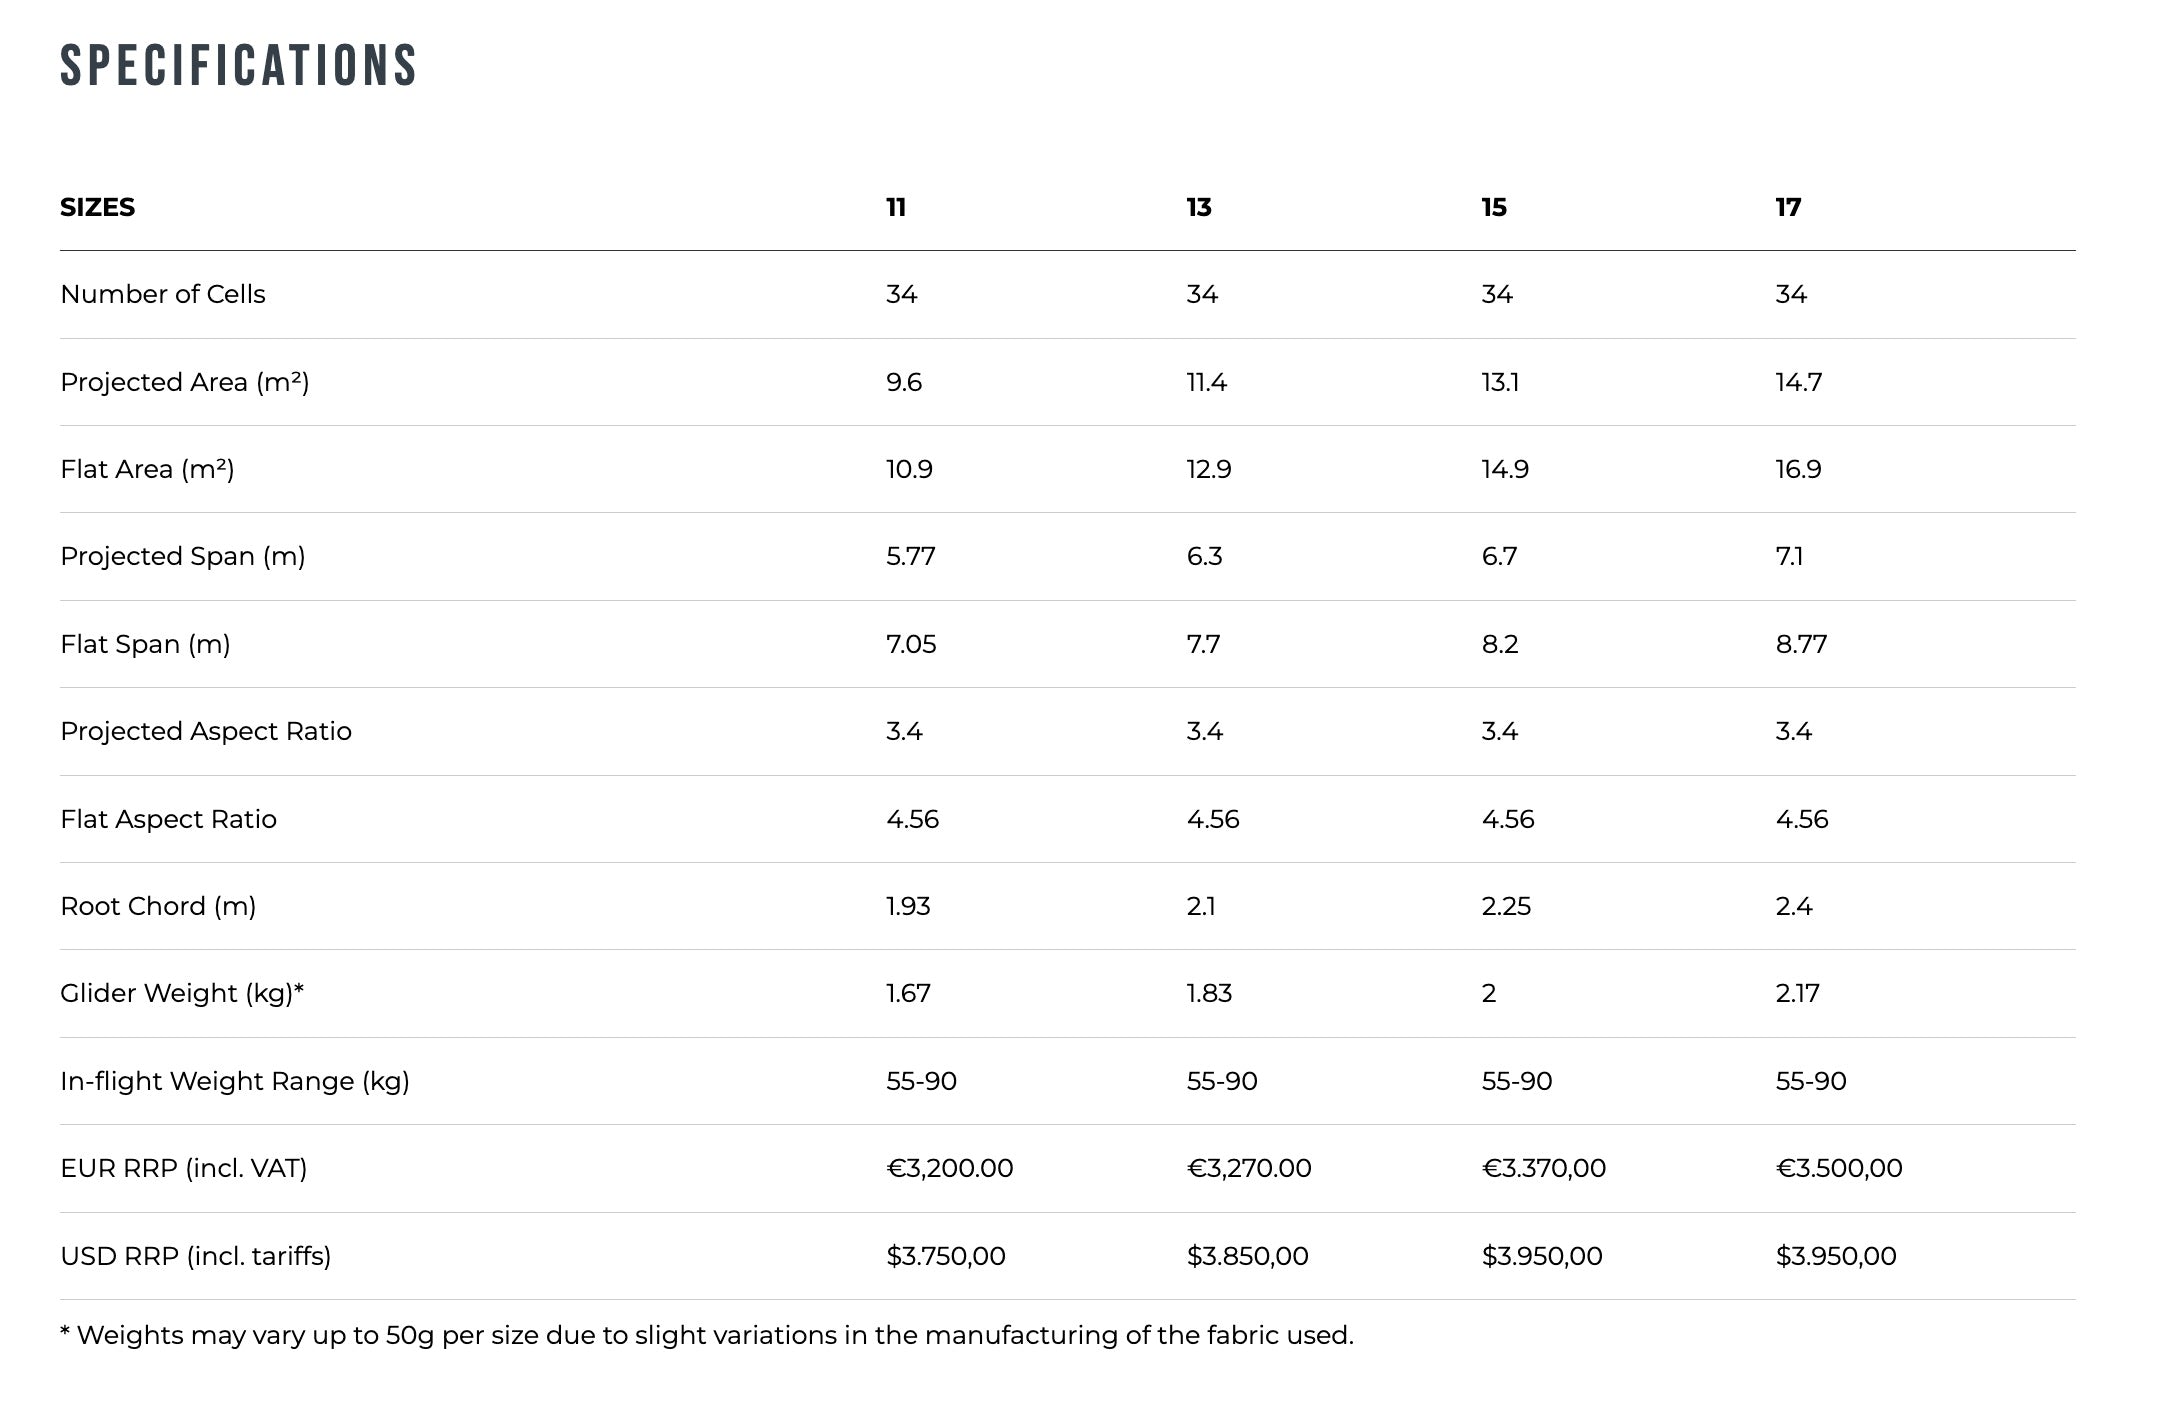Screen dimensions: 2176x1408
Task: Select the size 17 column header
Action: pos(1788,207)
